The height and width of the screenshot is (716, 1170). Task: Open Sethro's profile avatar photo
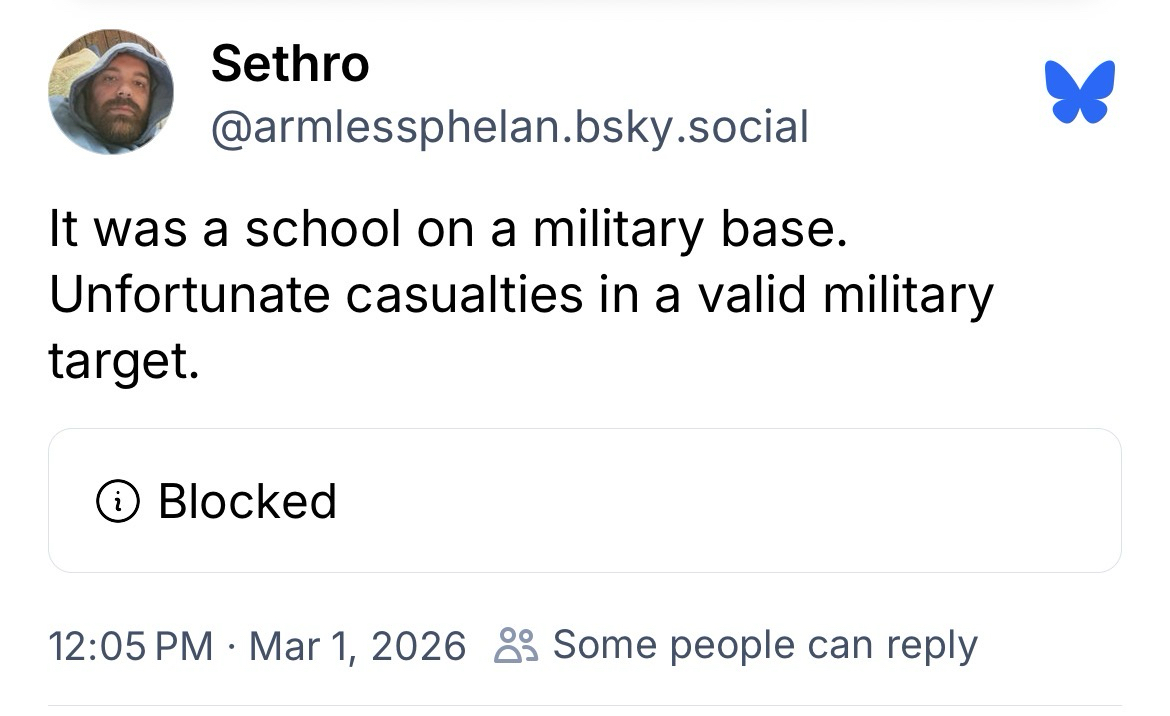(x=110, y=92)
